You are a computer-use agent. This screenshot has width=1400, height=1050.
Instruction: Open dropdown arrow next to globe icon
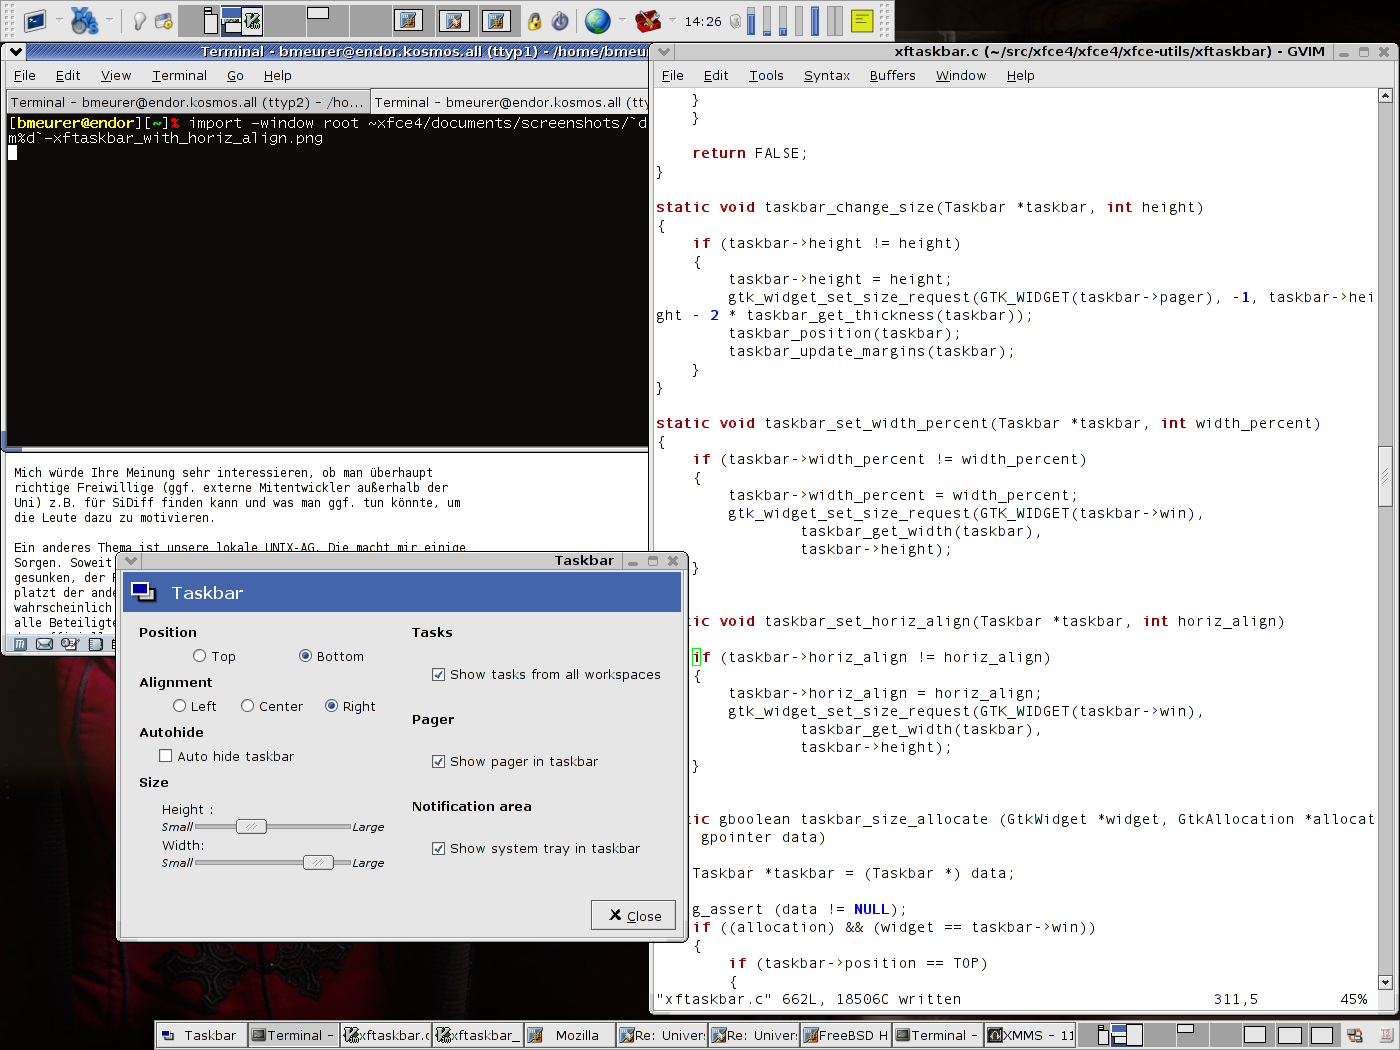(x=621, y=20)
